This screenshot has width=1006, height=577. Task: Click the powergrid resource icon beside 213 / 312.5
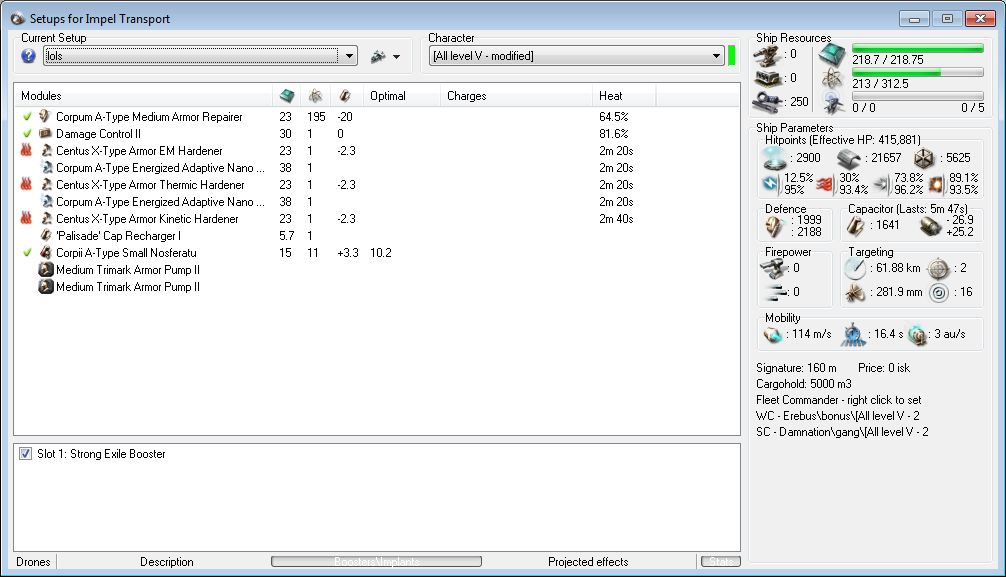833,79
